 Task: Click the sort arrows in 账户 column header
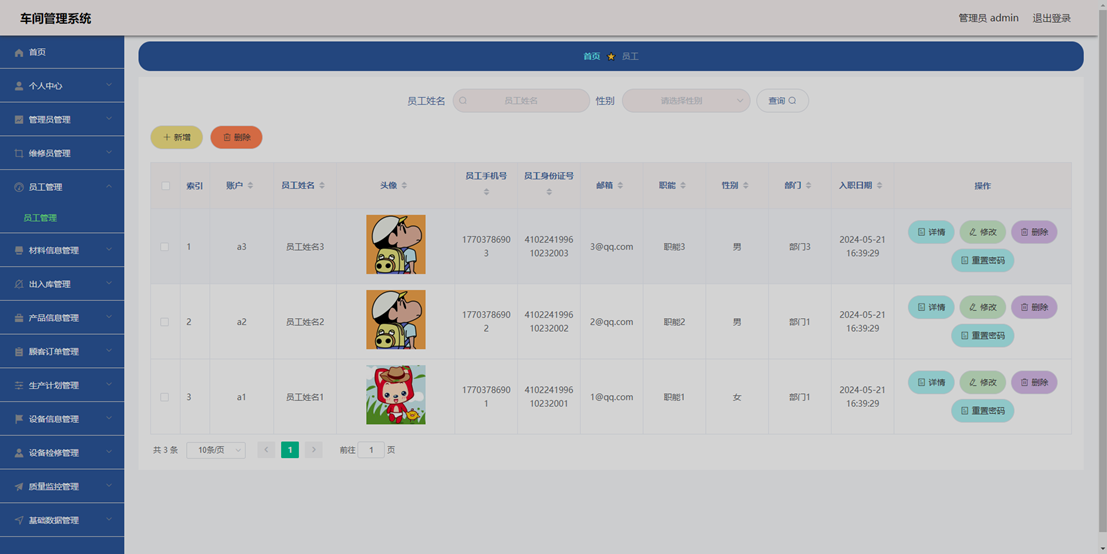(251, 186)
